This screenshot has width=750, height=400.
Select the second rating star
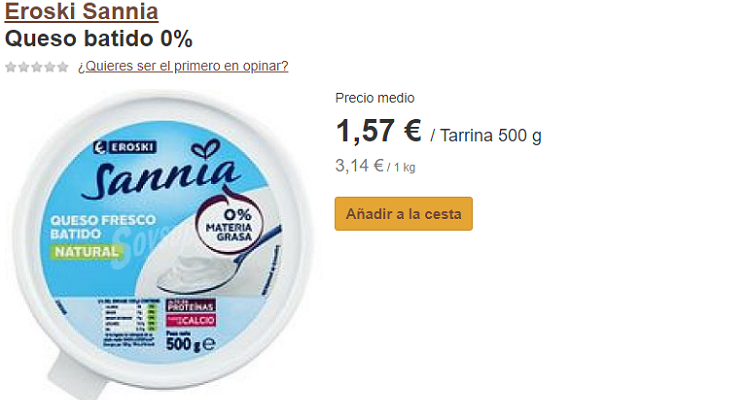(x=23, y=67)
